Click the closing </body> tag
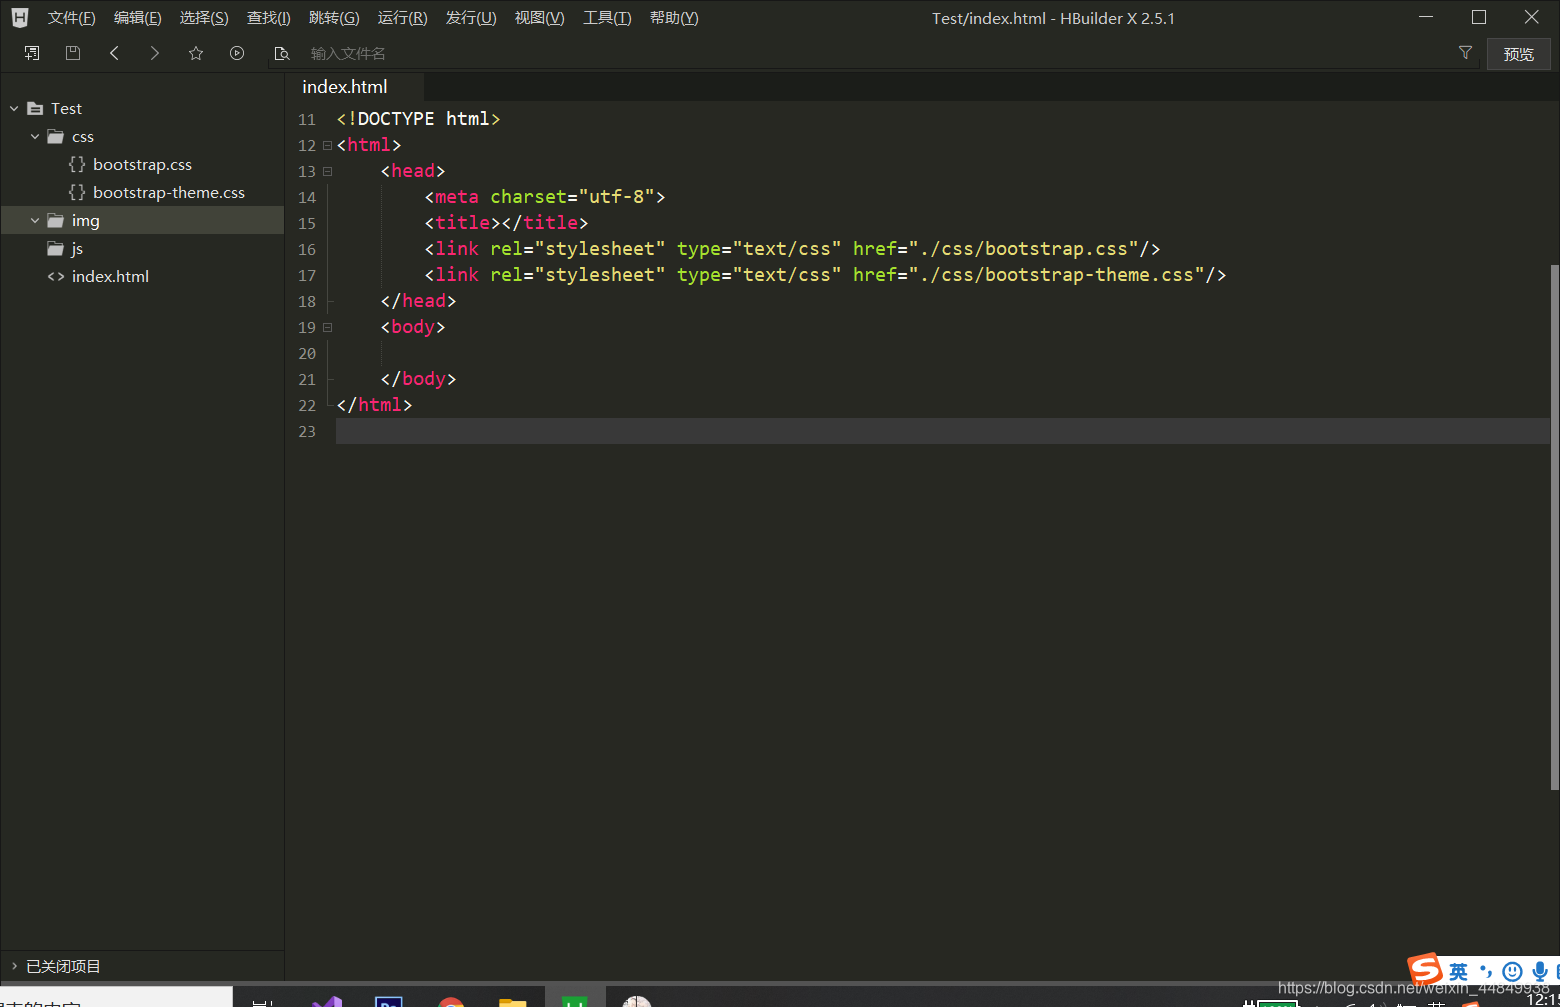 418,379
